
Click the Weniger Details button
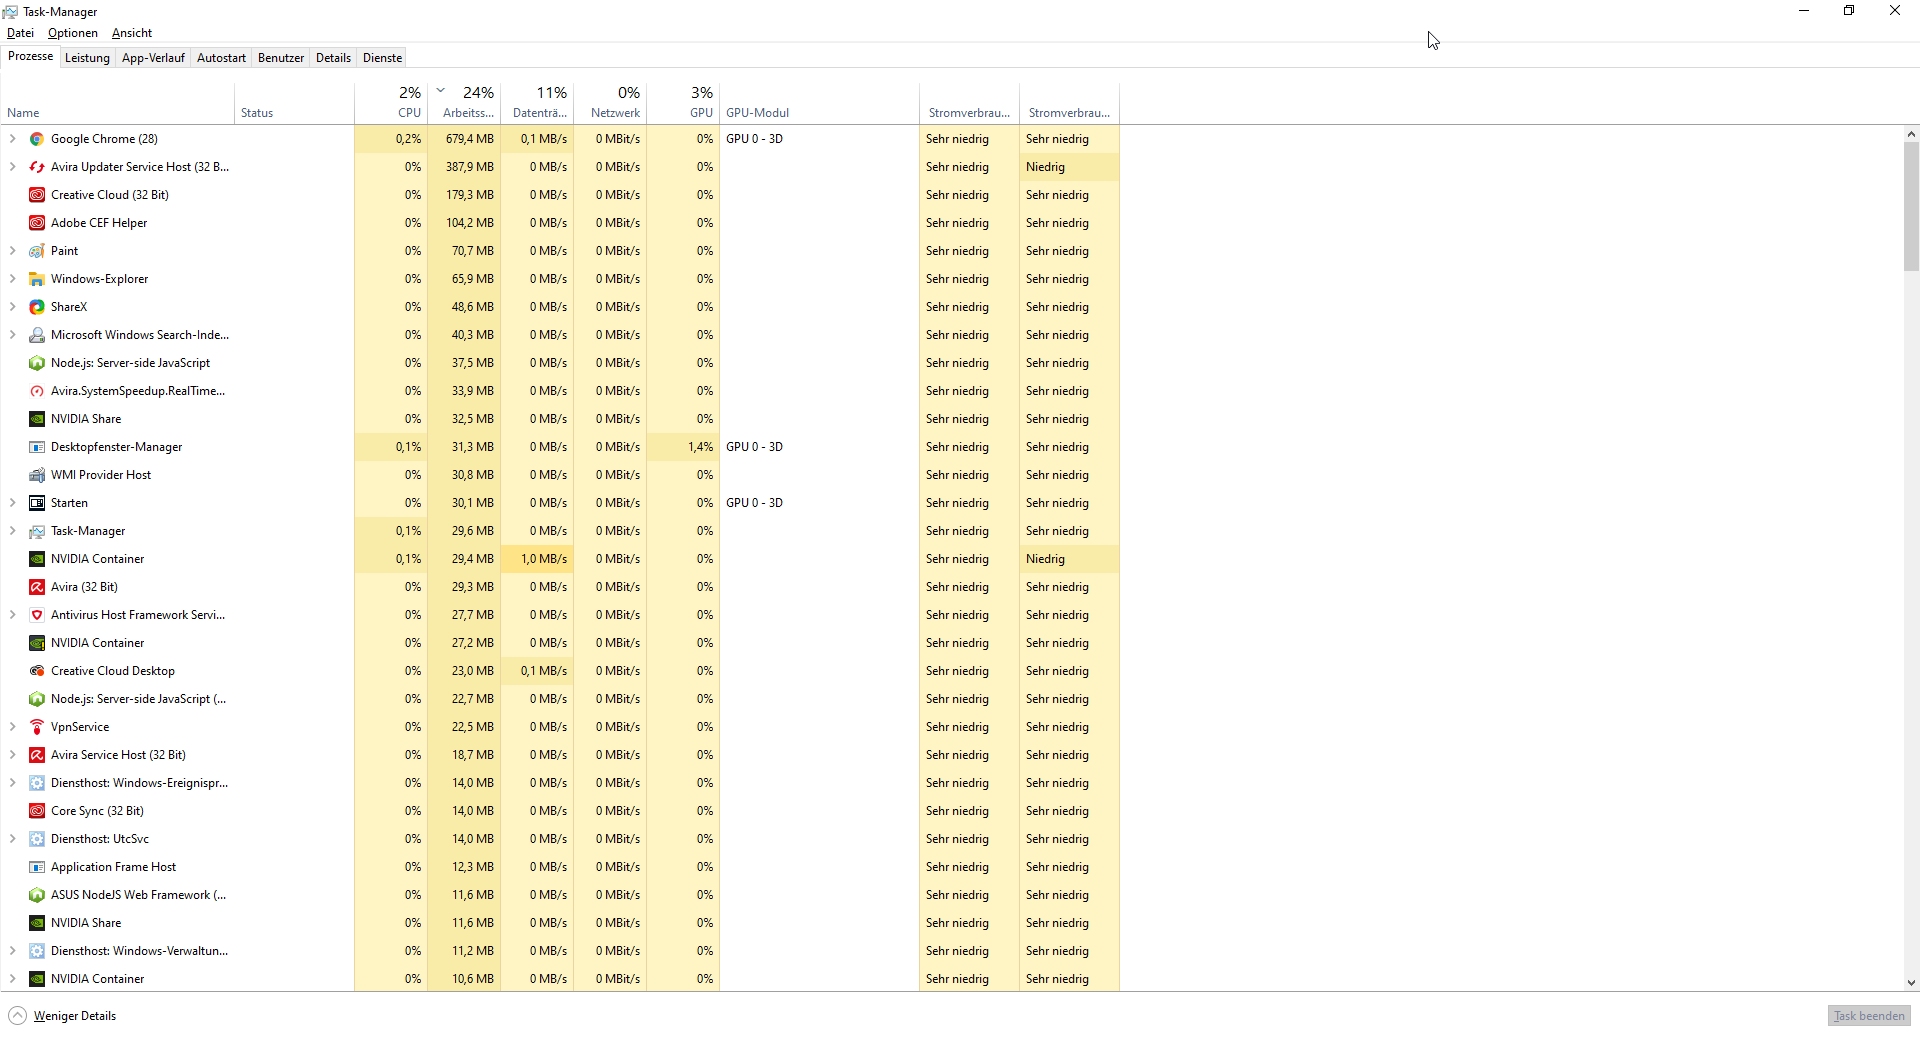[x=63, y=1016]
